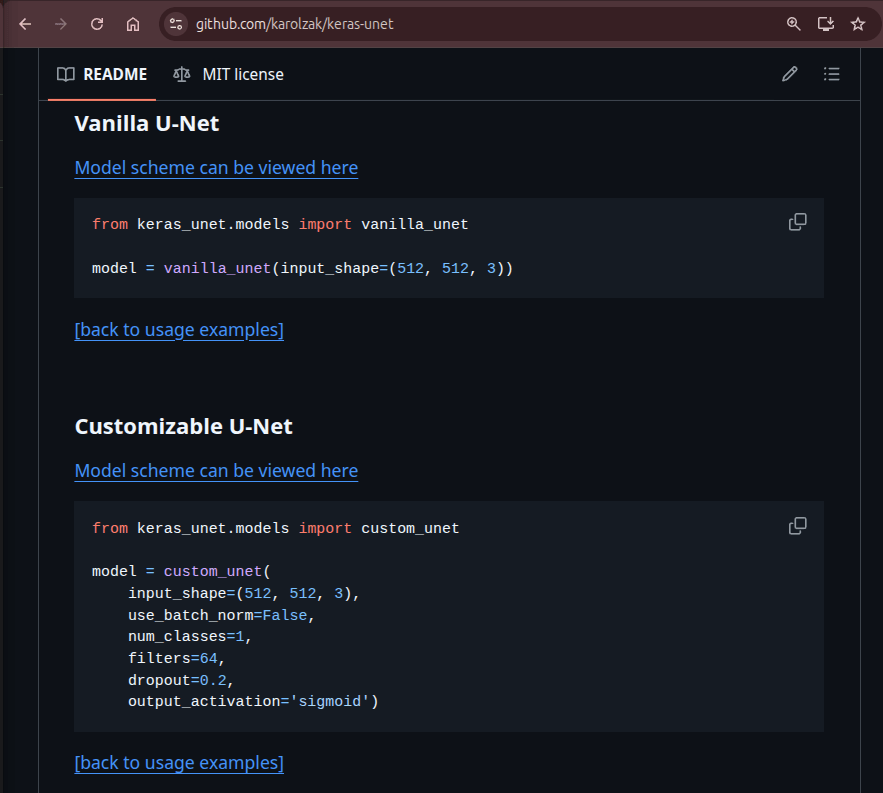Copy the custom_unet code snippet
The width and height of the screenshot is (883, 793).
[797, 526]
